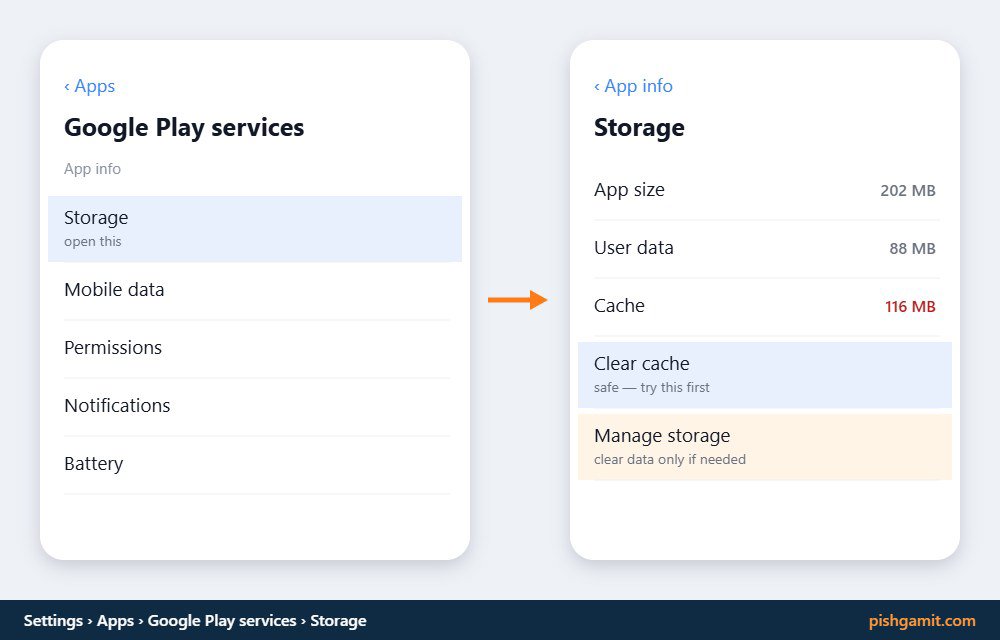
Task: Tap the Manage storage option
Action: click(x=765, y=447)
